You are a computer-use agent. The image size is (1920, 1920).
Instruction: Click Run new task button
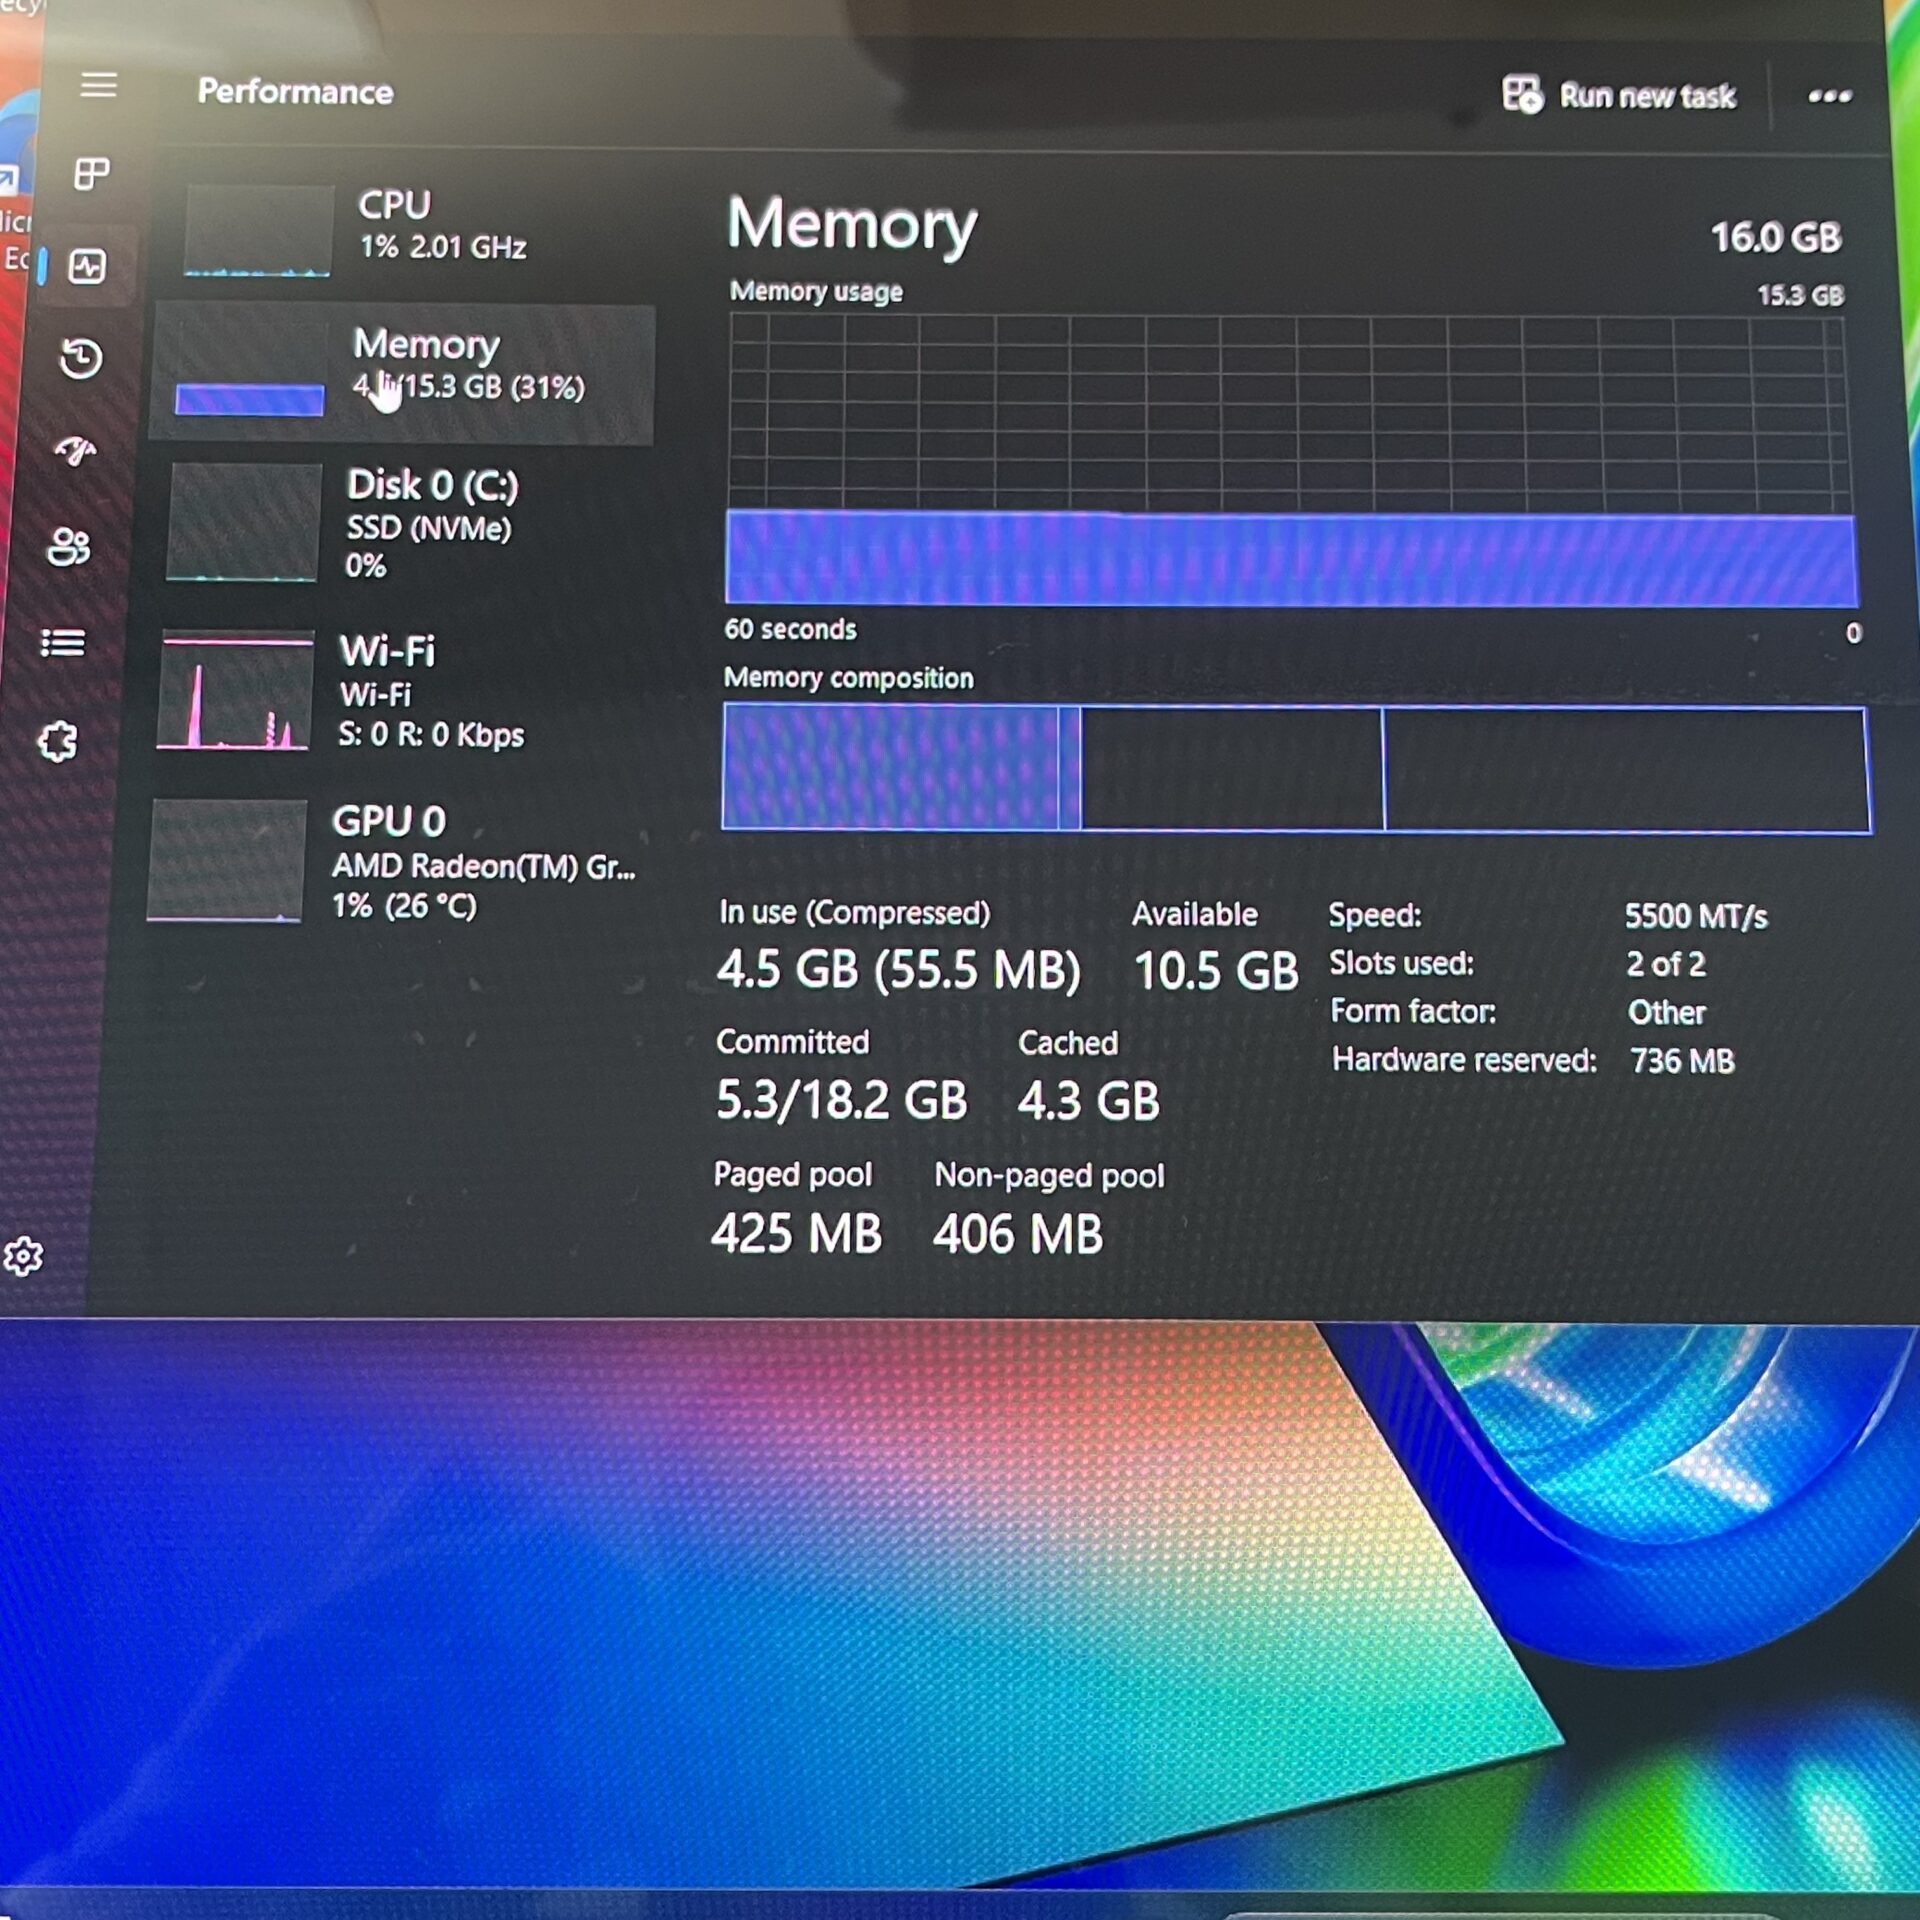coord(1619,95)
